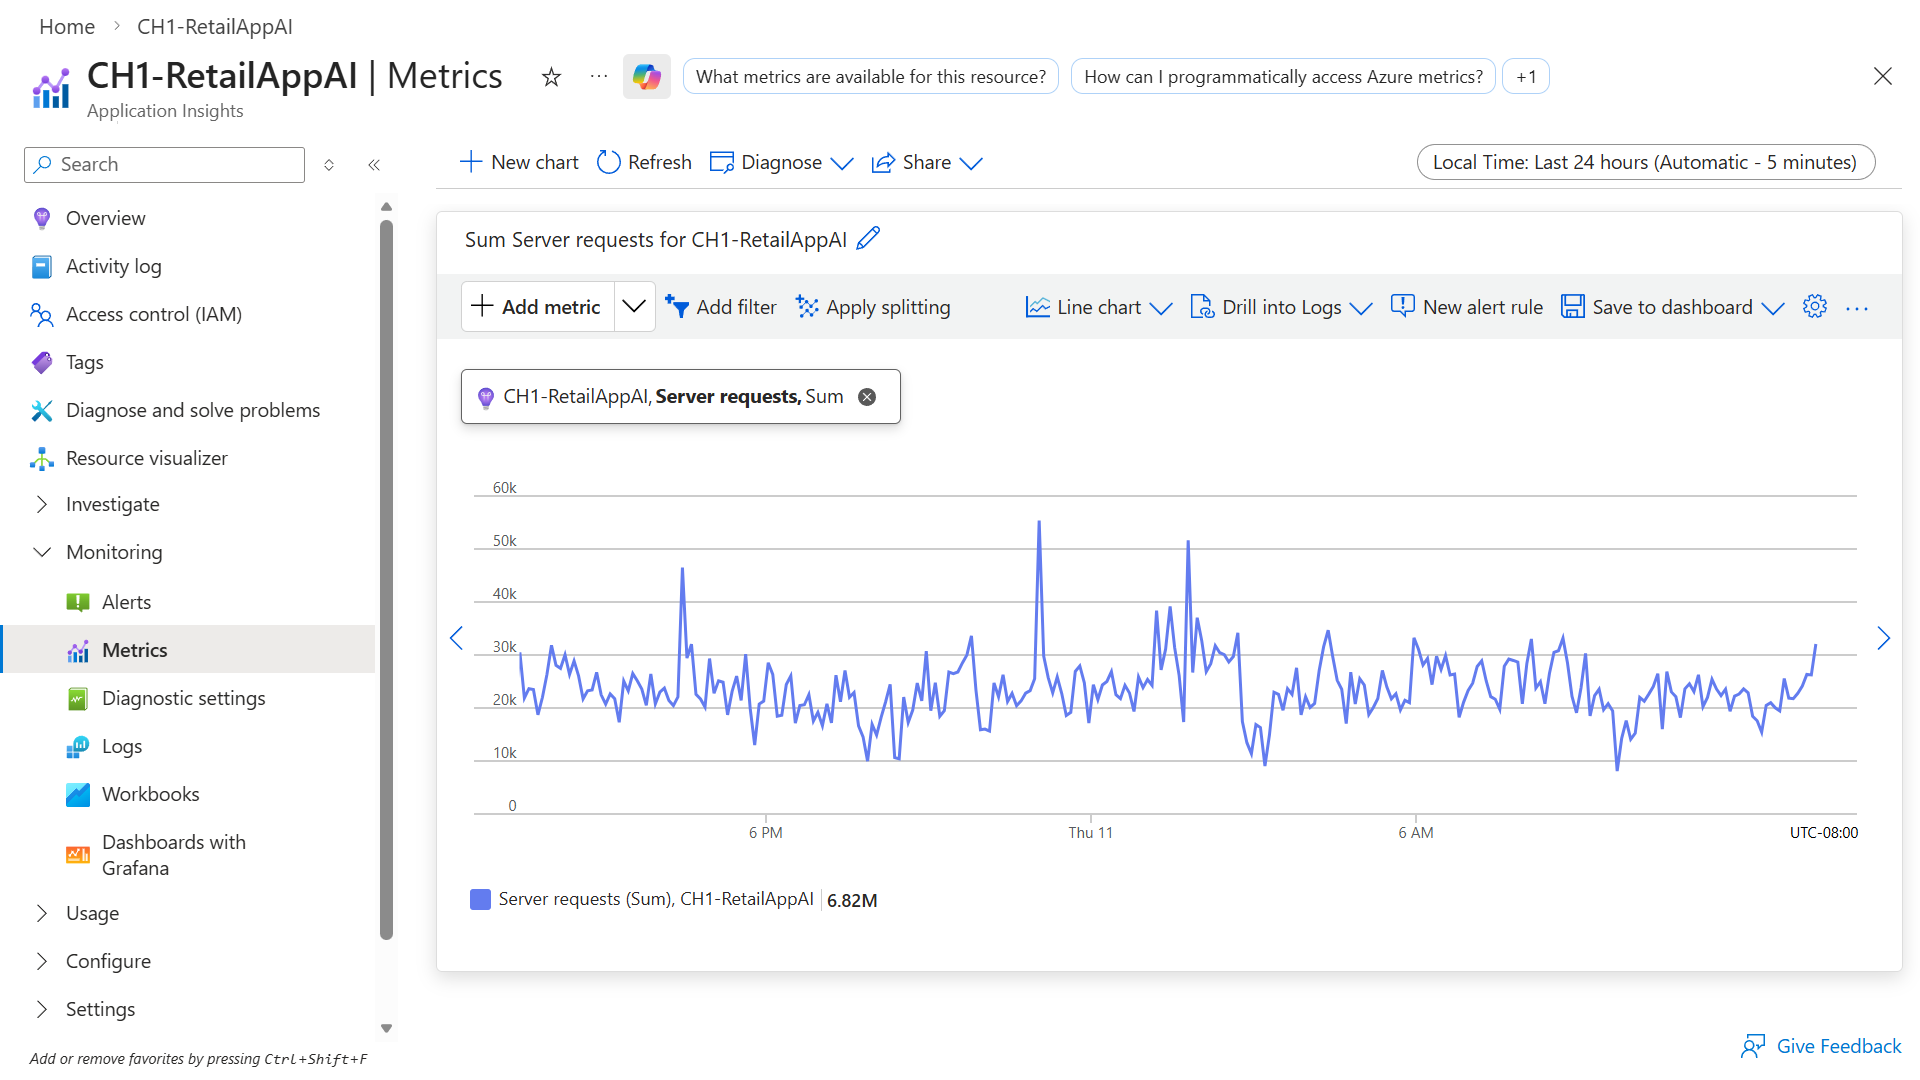Click the pencil icon to edit chart title
This screenshot has width=1920, height=1080.
[868, 238]
